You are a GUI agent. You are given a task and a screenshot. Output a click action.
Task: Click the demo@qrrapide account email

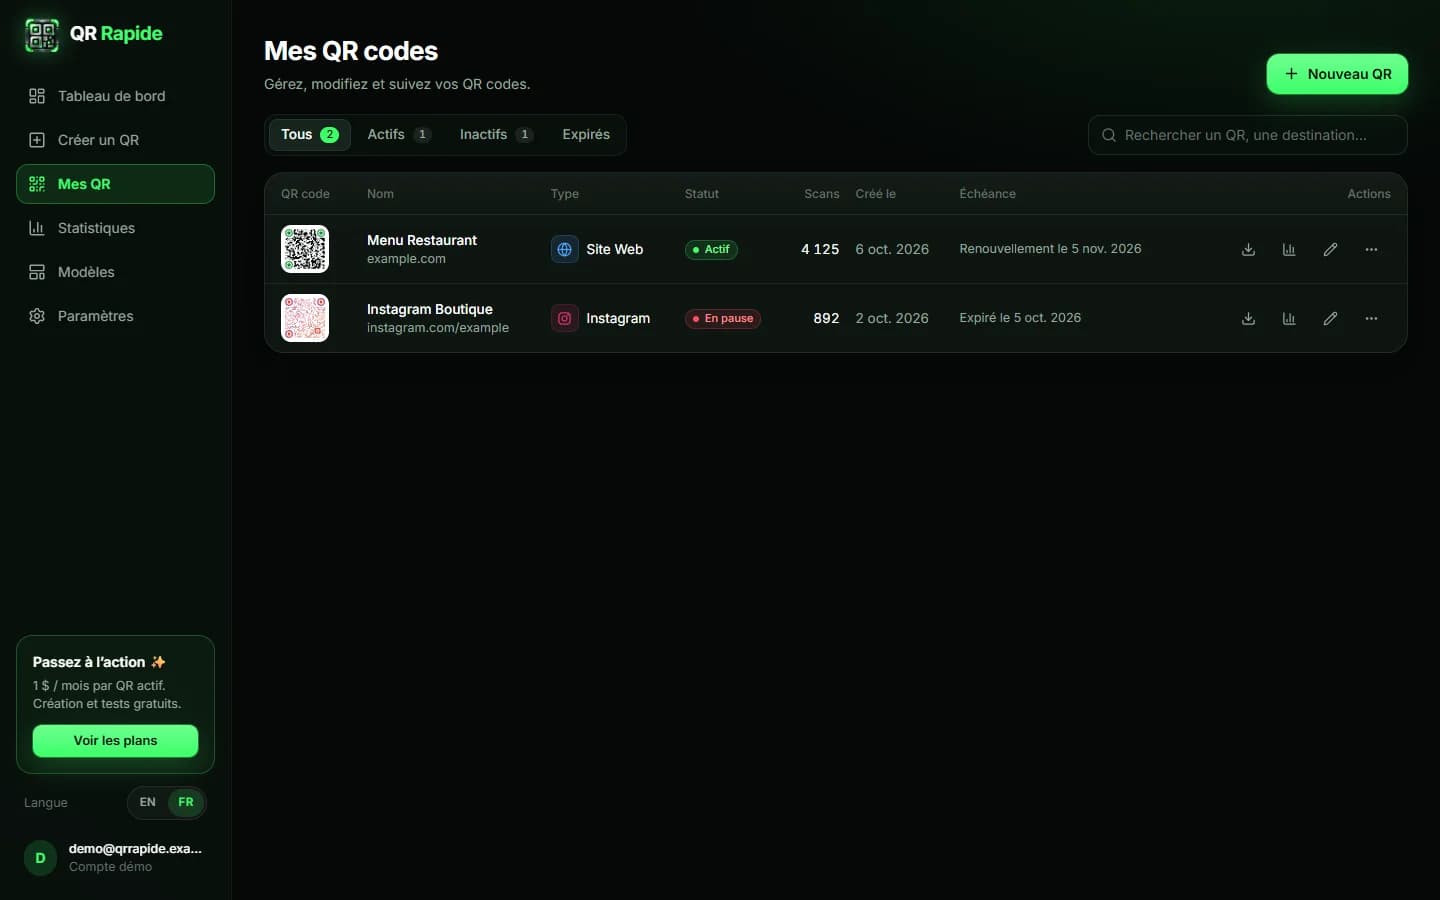click(135, 849)
